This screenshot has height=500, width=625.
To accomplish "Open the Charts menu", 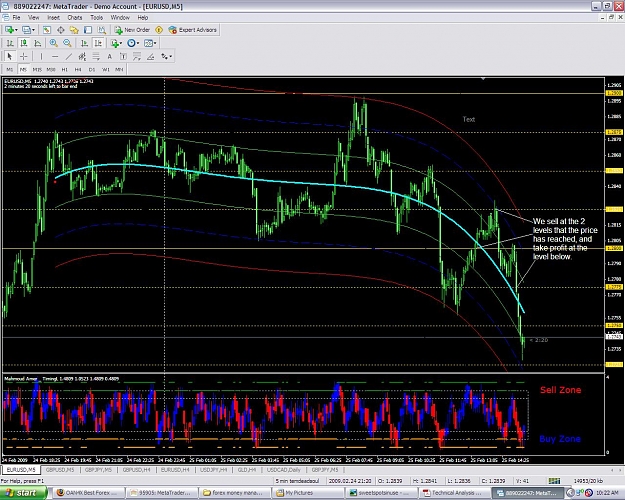I will coord(75,18).
